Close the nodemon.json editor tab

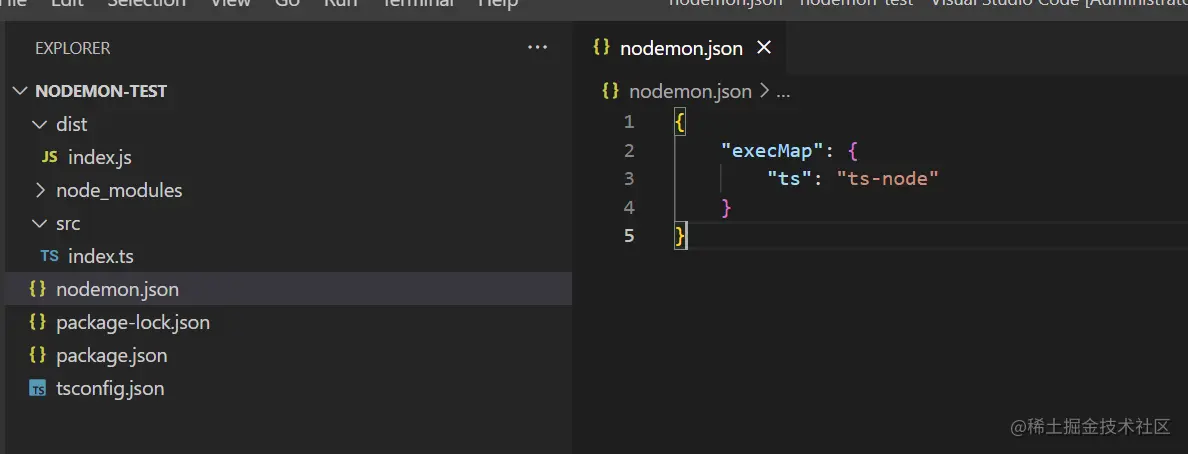(x=764, y=48)
